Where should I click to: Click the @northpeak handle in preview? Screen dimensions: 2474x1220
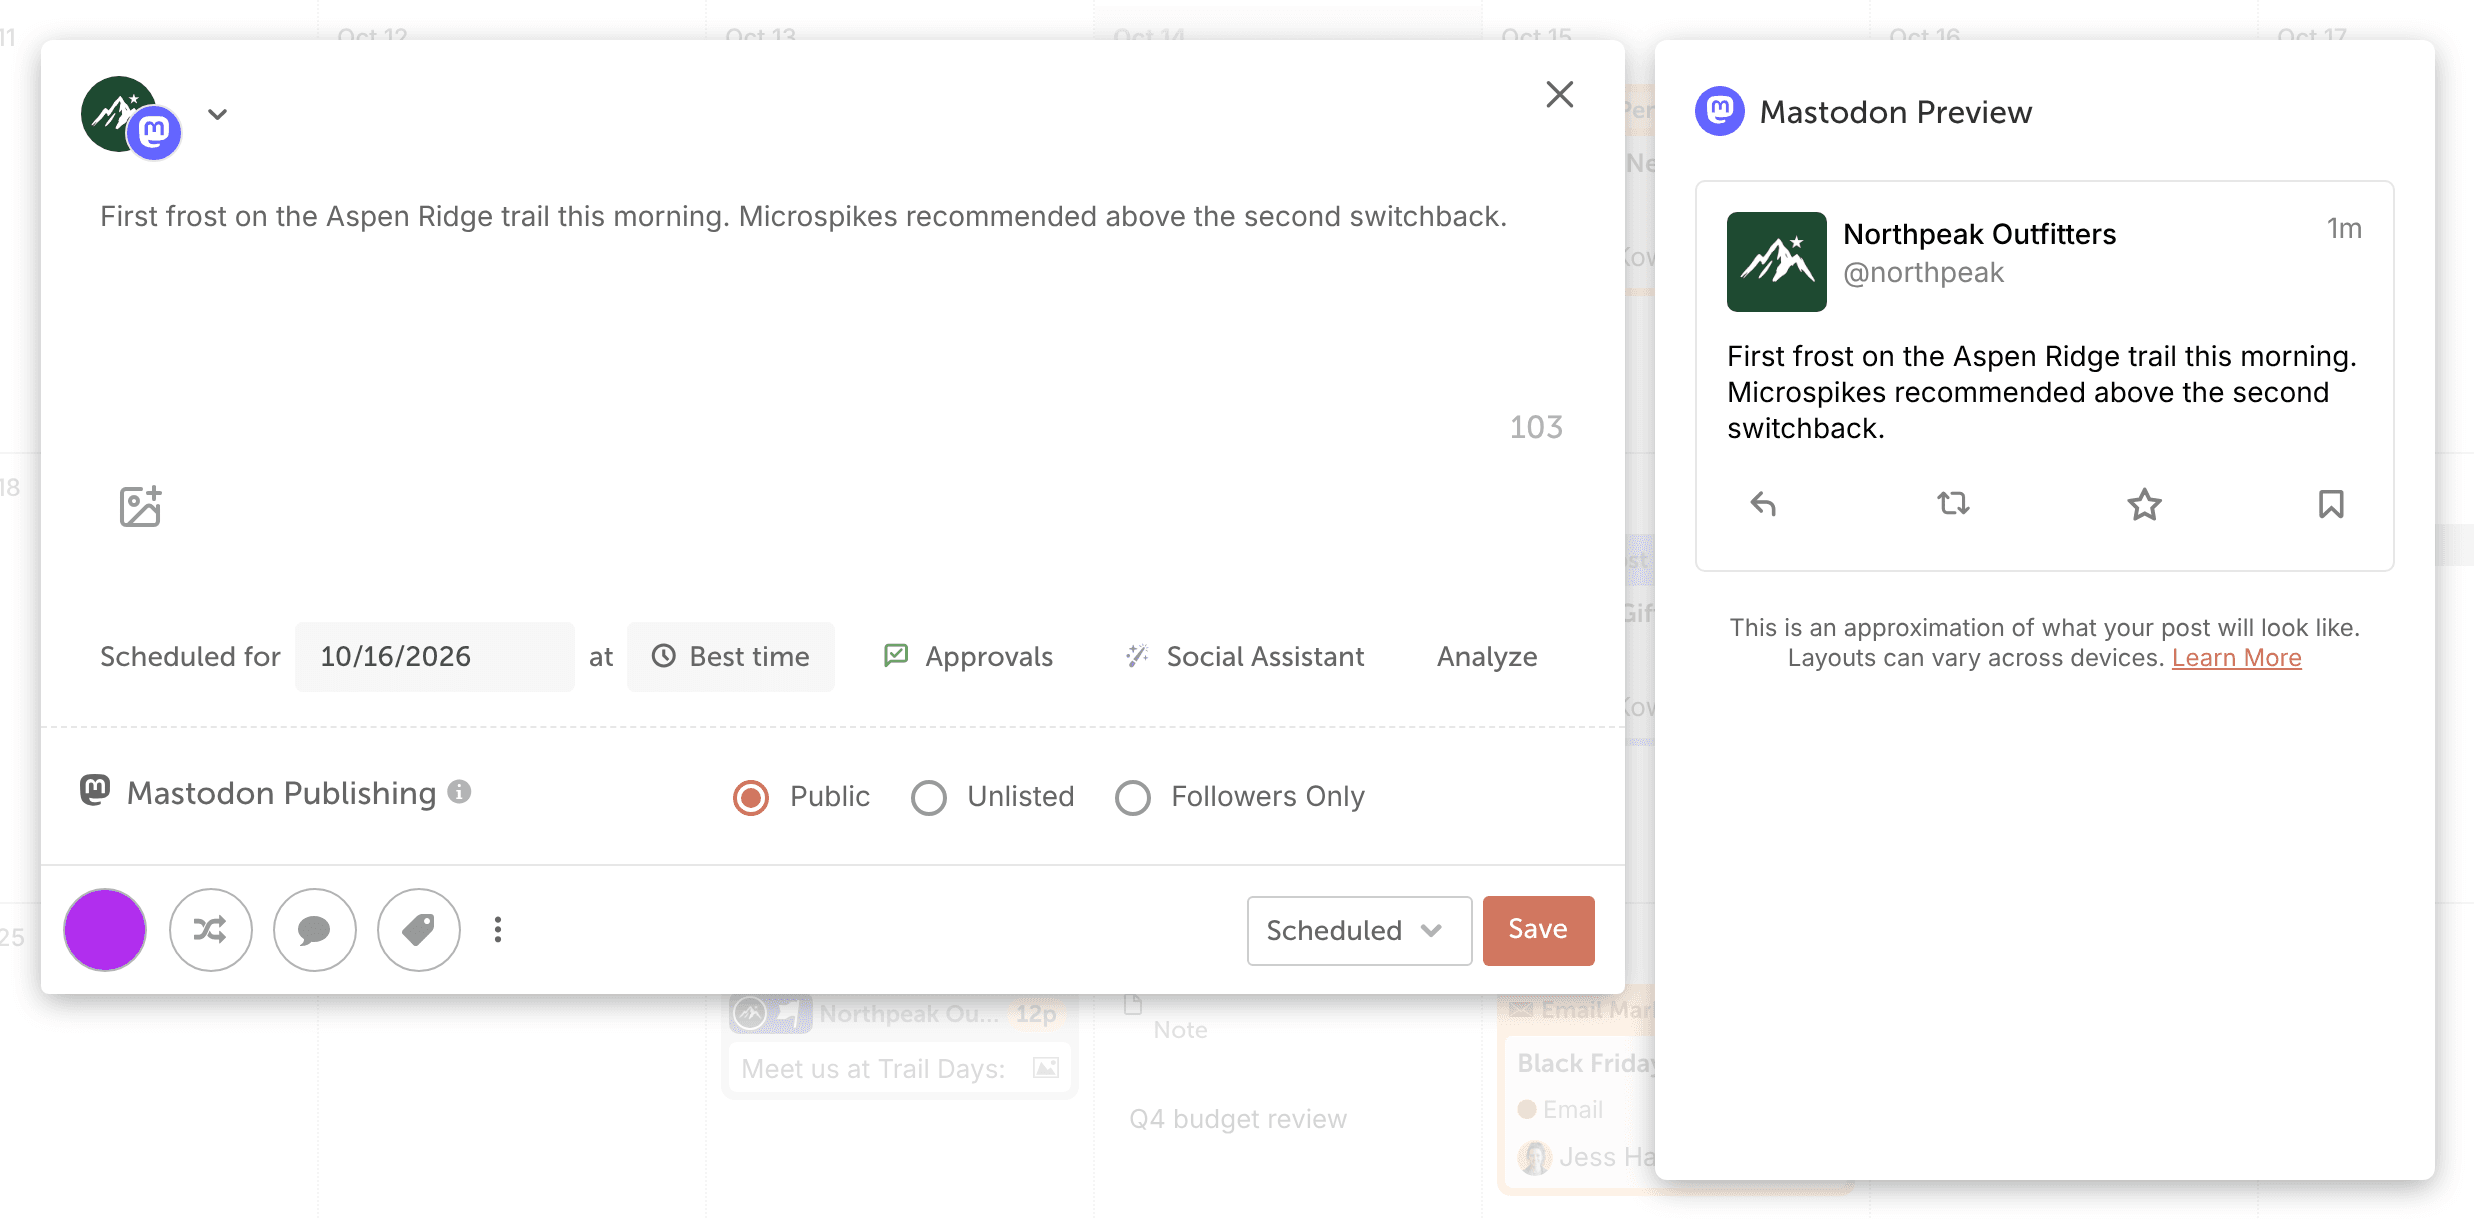1923,273
